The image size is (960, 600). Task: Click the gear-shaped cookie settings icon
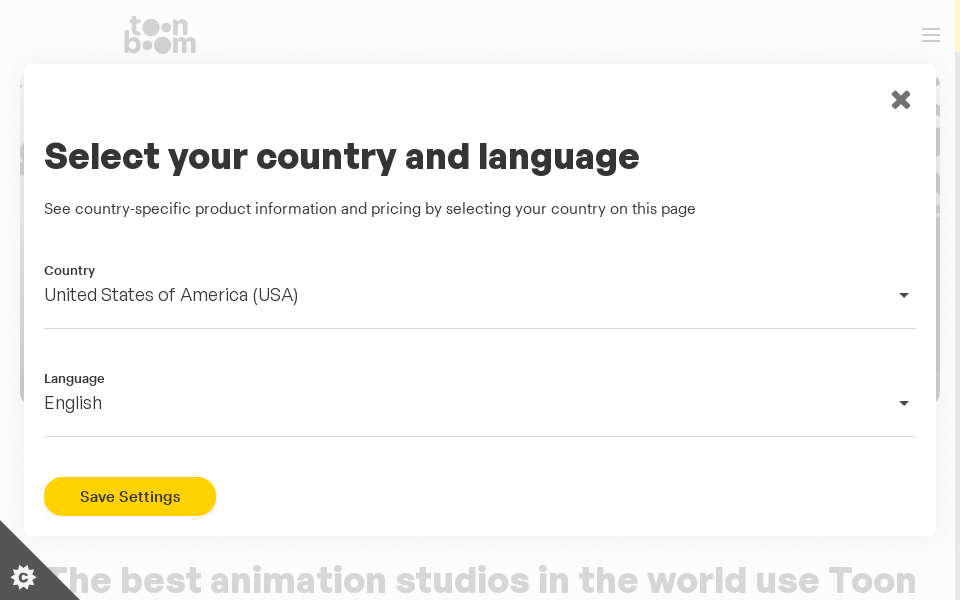point(25,577)
